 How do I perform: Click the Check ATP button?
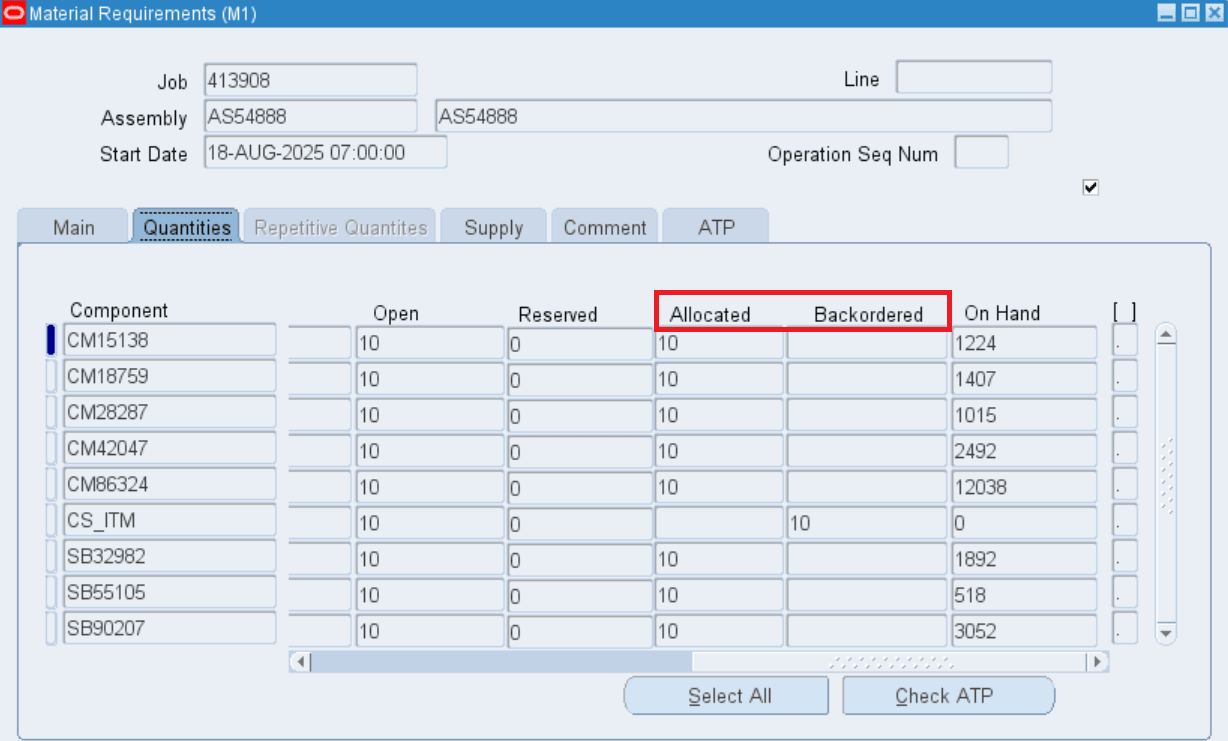(948, 695)
